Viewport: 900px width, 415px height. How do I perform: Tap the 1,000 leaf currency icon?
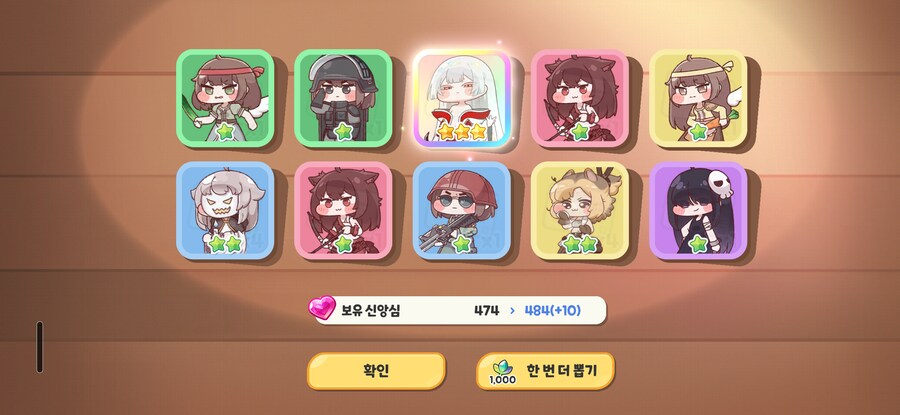(x=502, y=372)
